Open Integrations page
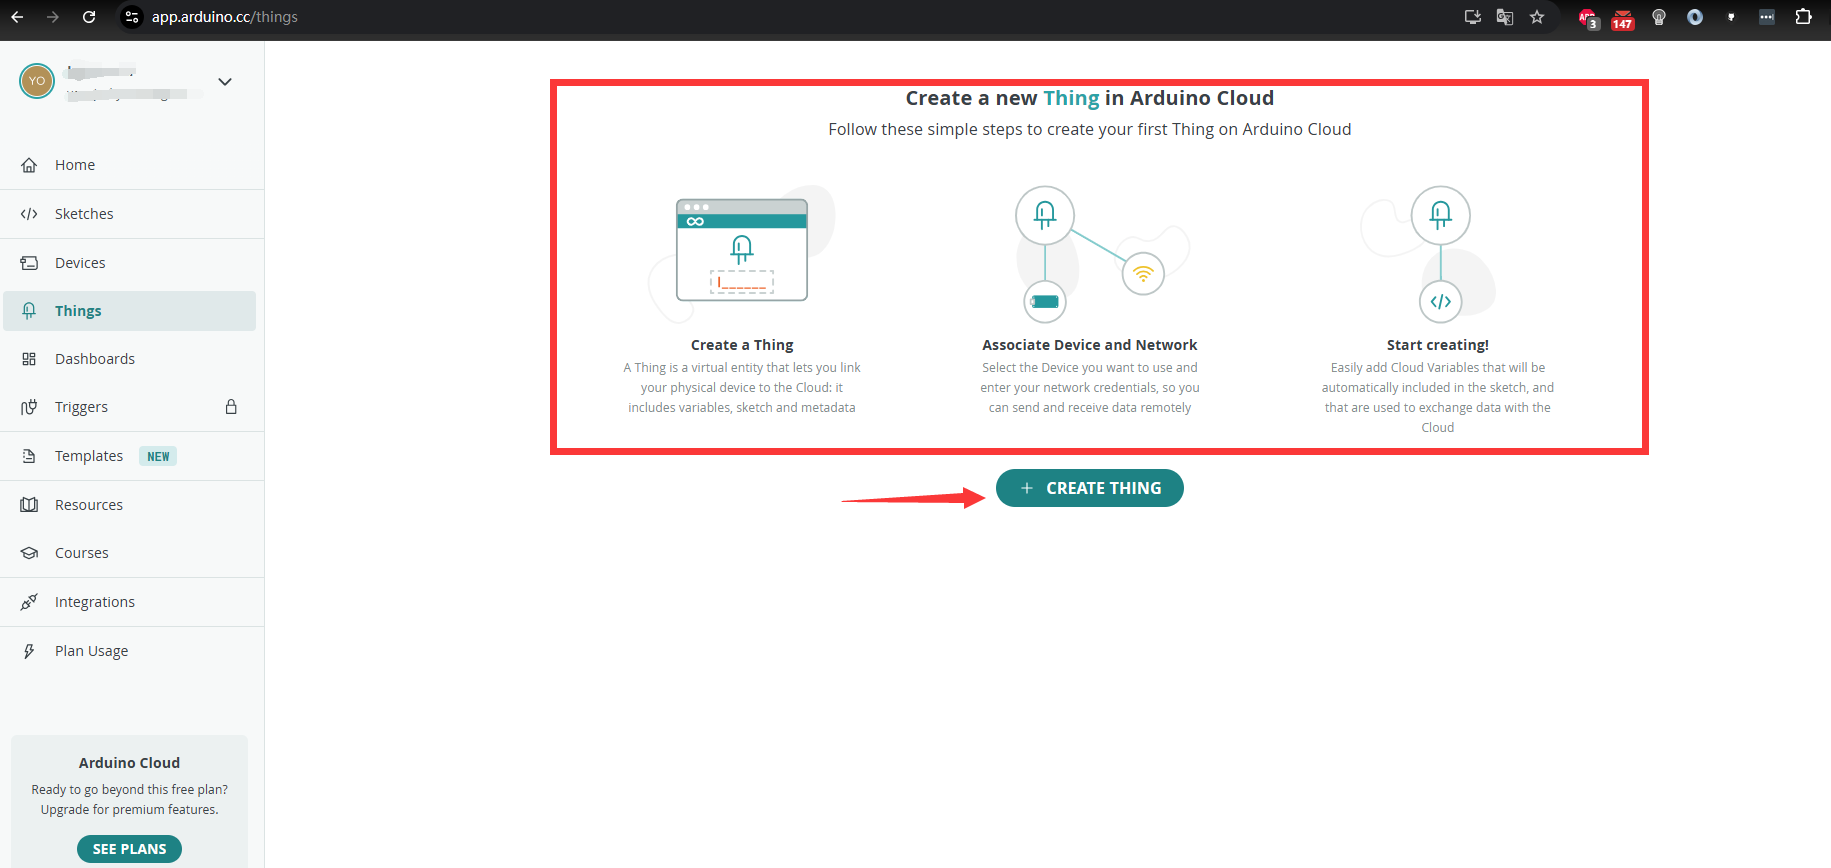Viewport: 1831px width, 868px height. 130,602
